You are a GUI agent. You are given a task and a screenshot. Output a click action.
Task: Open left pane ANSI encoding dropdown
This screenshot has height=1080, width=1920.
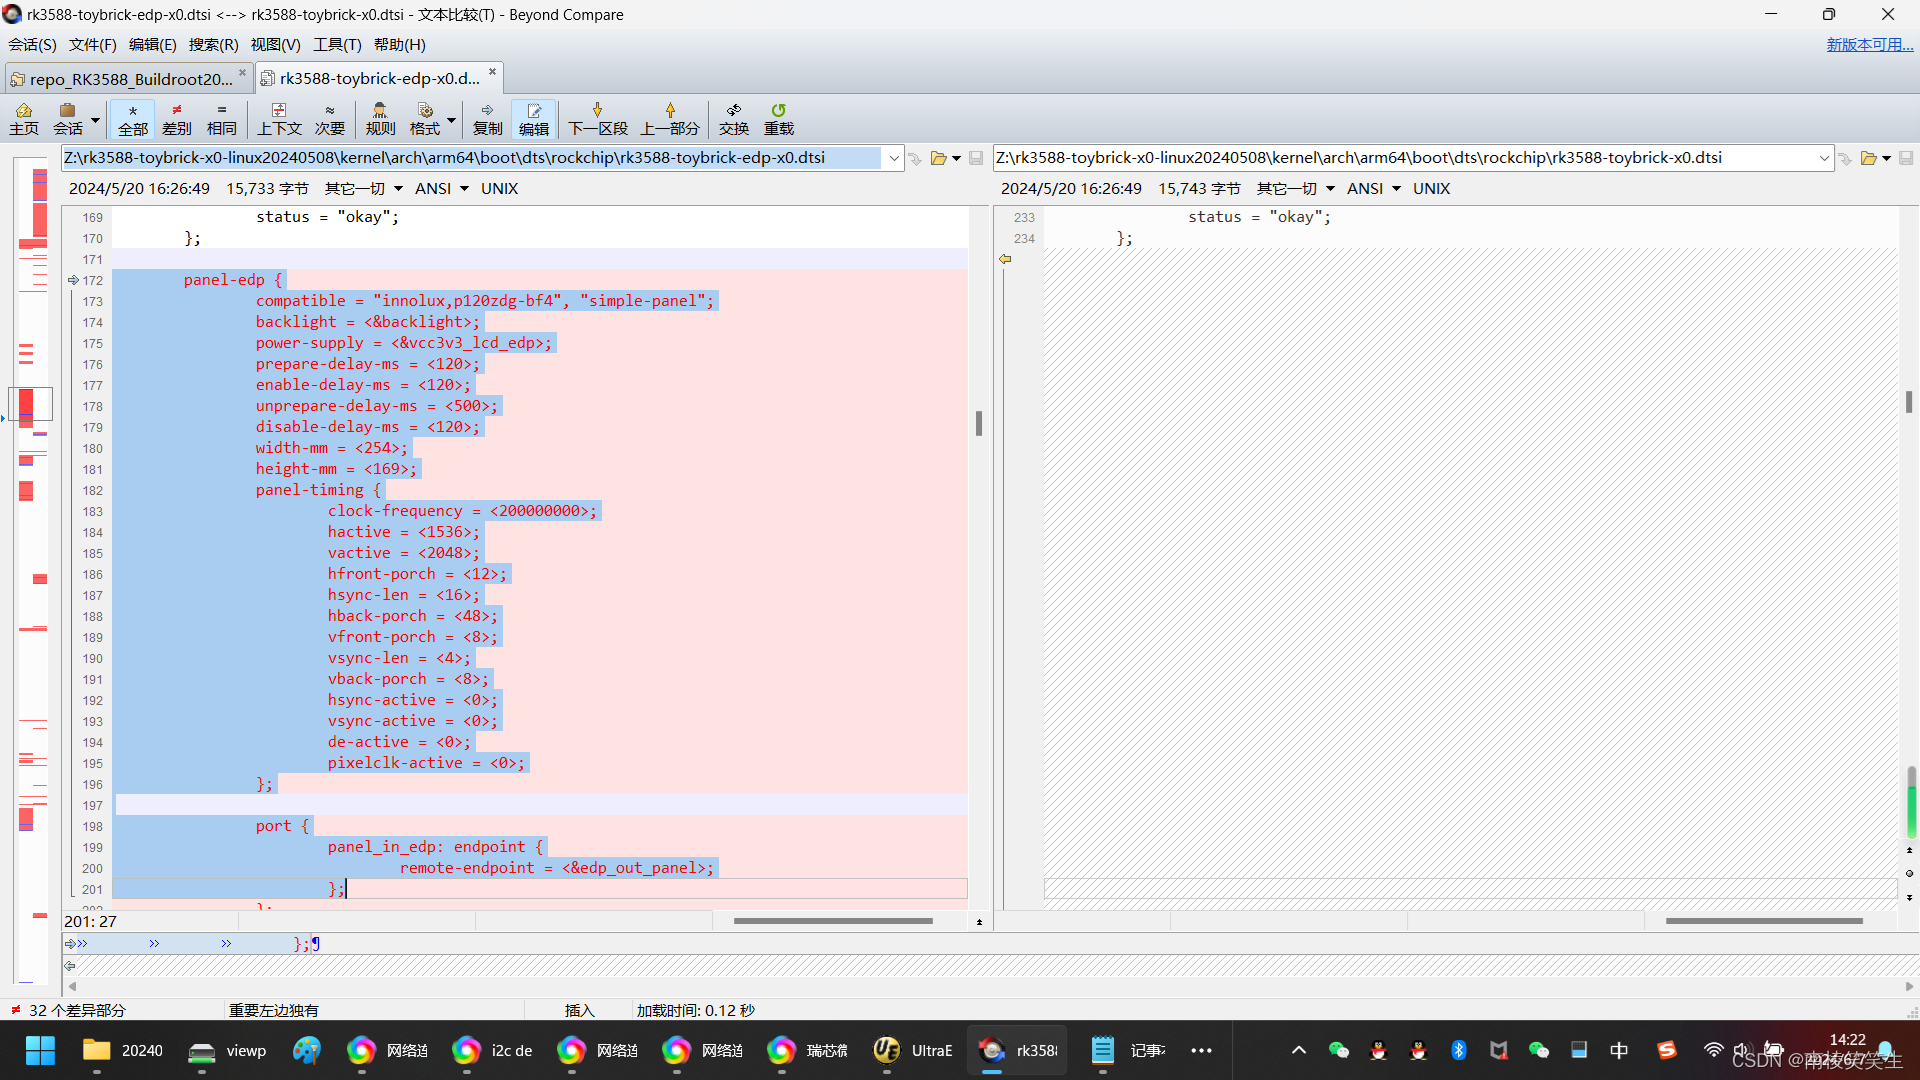click(x=442, y=188)
